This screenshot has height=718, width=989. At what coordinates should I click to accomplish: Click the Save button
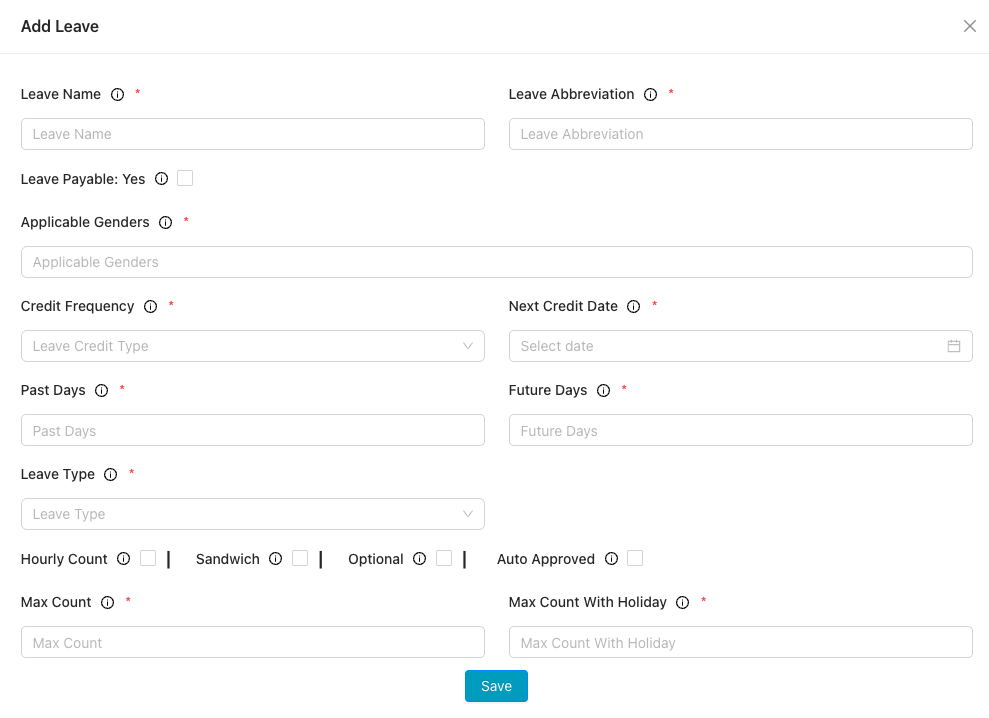click(x=496, y=686)
